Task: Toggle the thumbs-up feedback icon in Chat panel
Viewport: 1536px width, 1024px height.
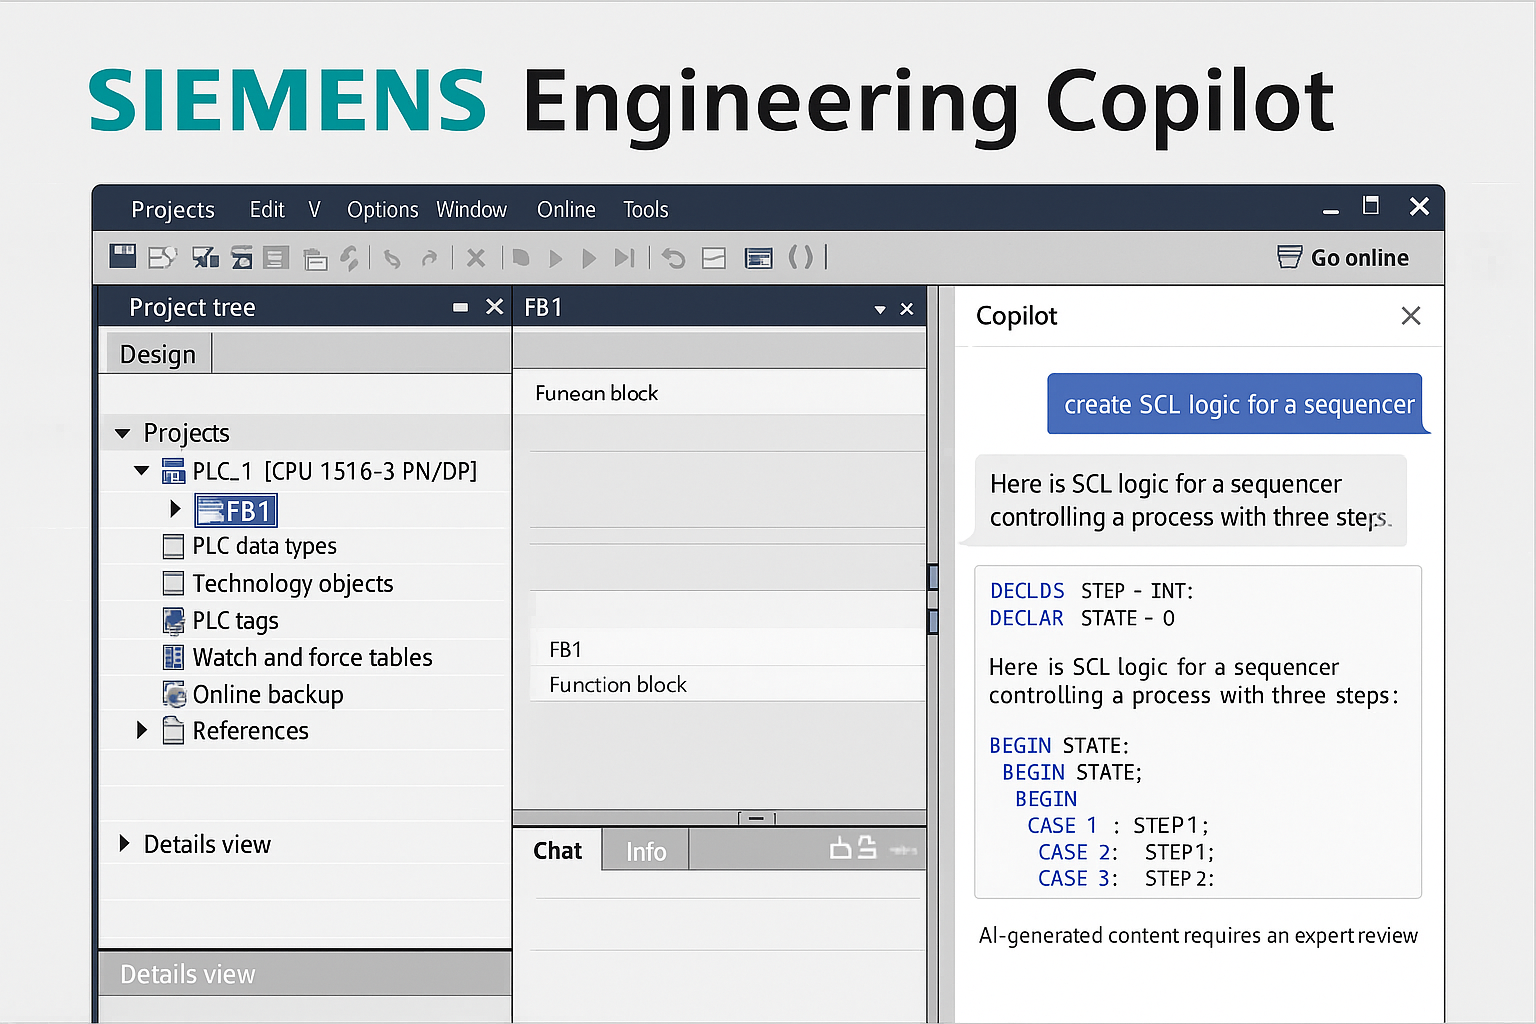Action: [840, 848]
